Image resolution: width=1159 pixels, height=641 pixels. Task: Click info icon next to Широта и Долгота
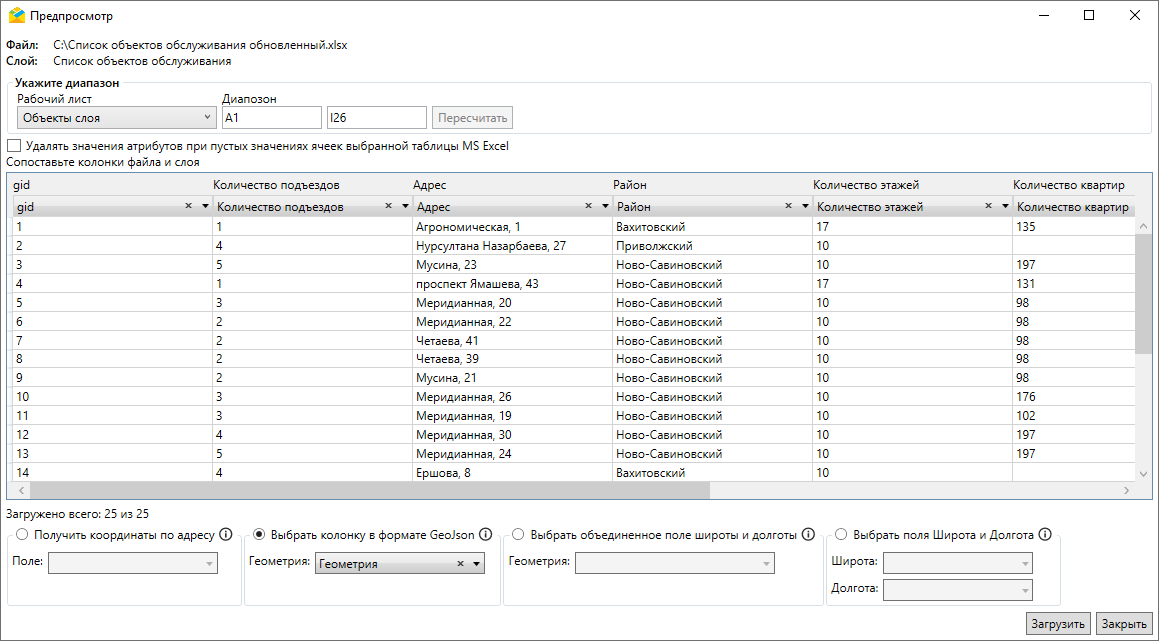click(1045, 534)
